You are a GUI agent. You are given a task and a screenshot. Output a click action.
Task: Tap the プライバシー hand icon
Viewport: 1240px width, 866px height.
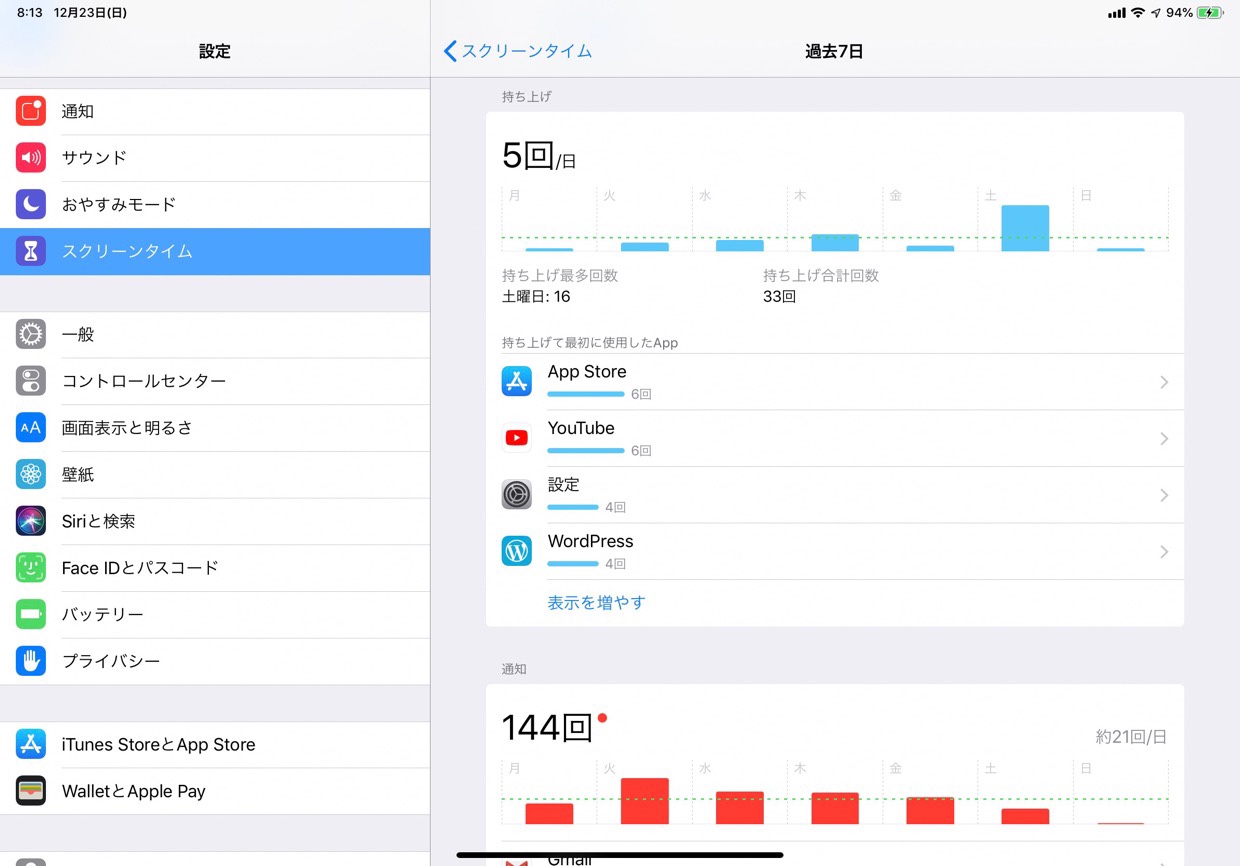(31, 661)
